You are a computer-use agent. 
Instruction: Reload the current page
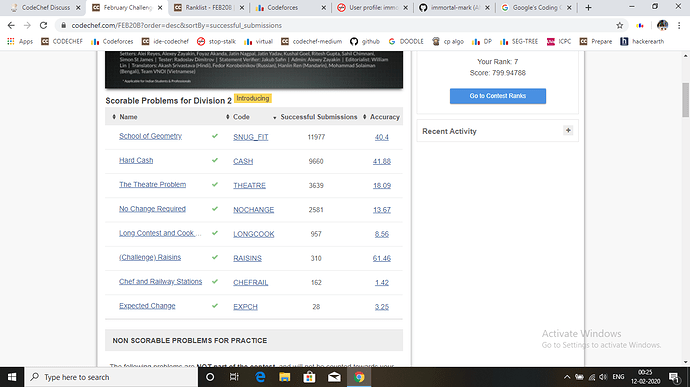pos(43,26)
